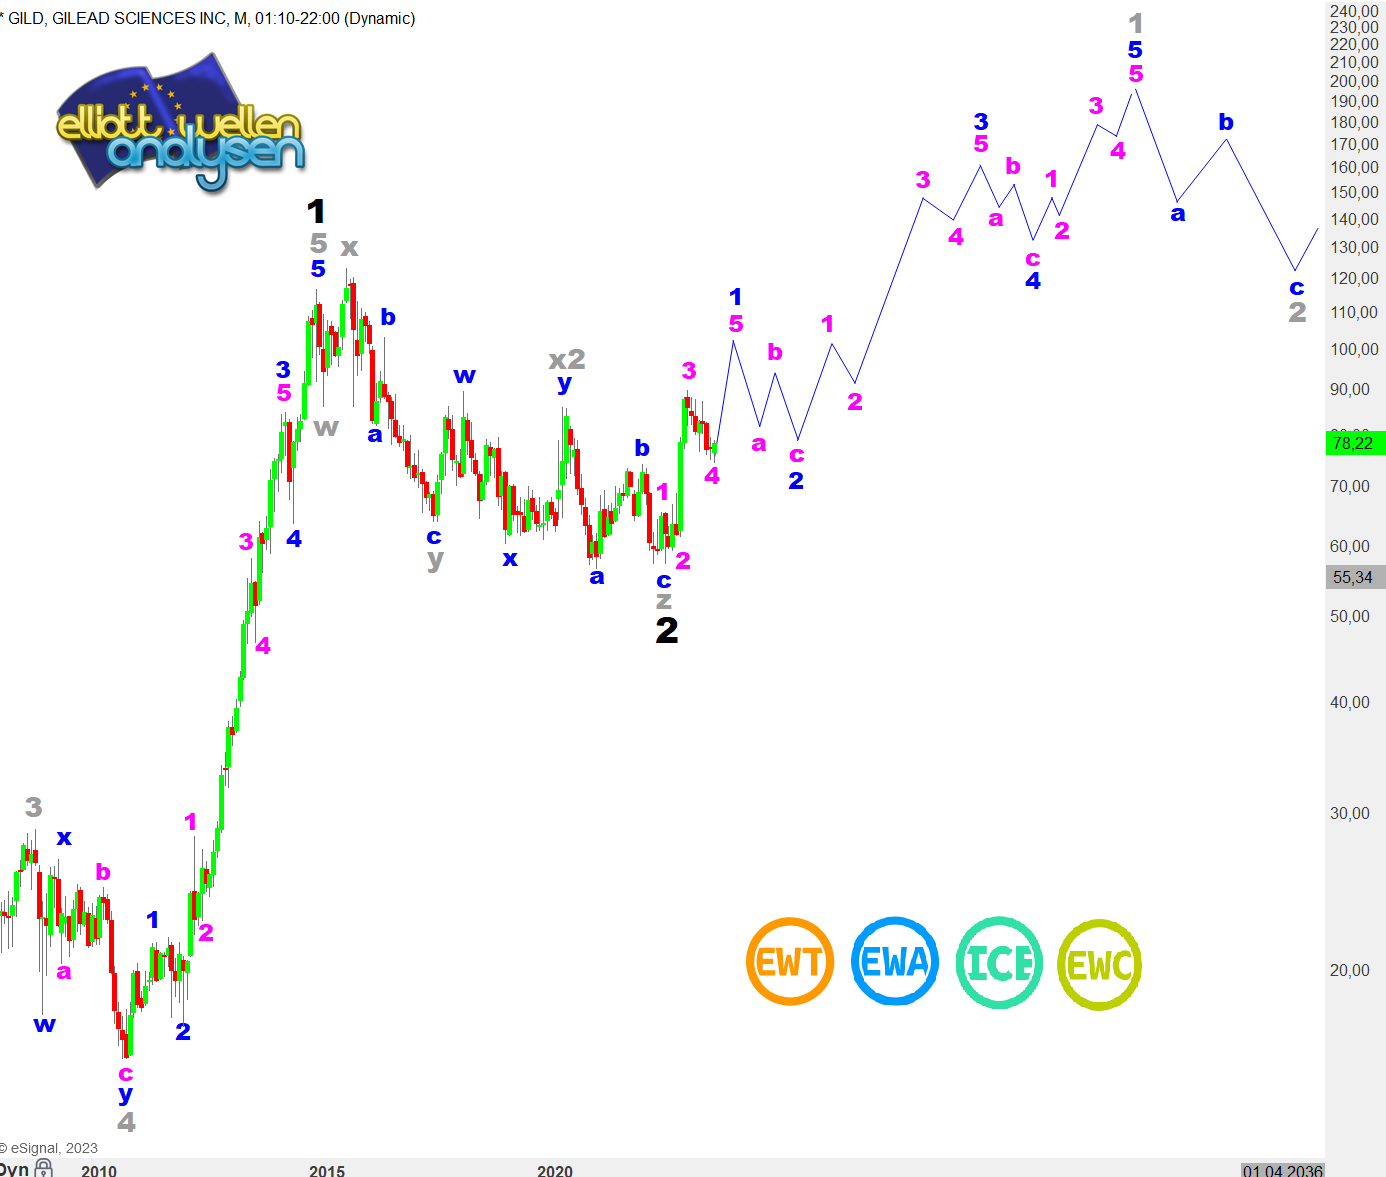Screen dimensions: 1386x1177
Task: Click the yellow-green EWC circle badge
Action: (1100, 965)
